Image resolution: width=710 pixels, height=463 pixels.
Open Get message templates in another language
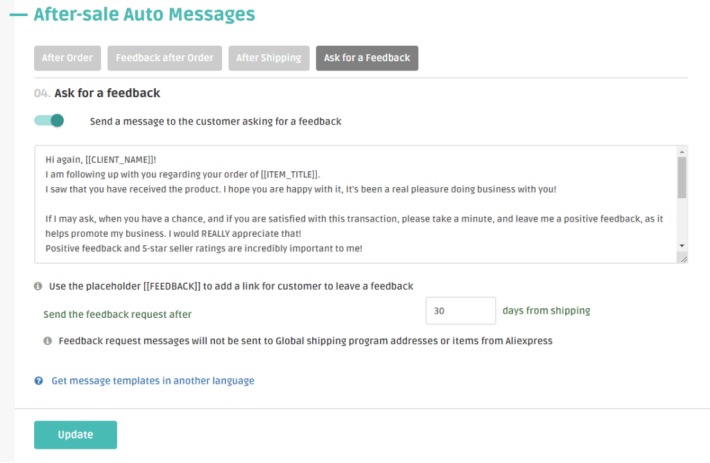click(x=152, y=381)
